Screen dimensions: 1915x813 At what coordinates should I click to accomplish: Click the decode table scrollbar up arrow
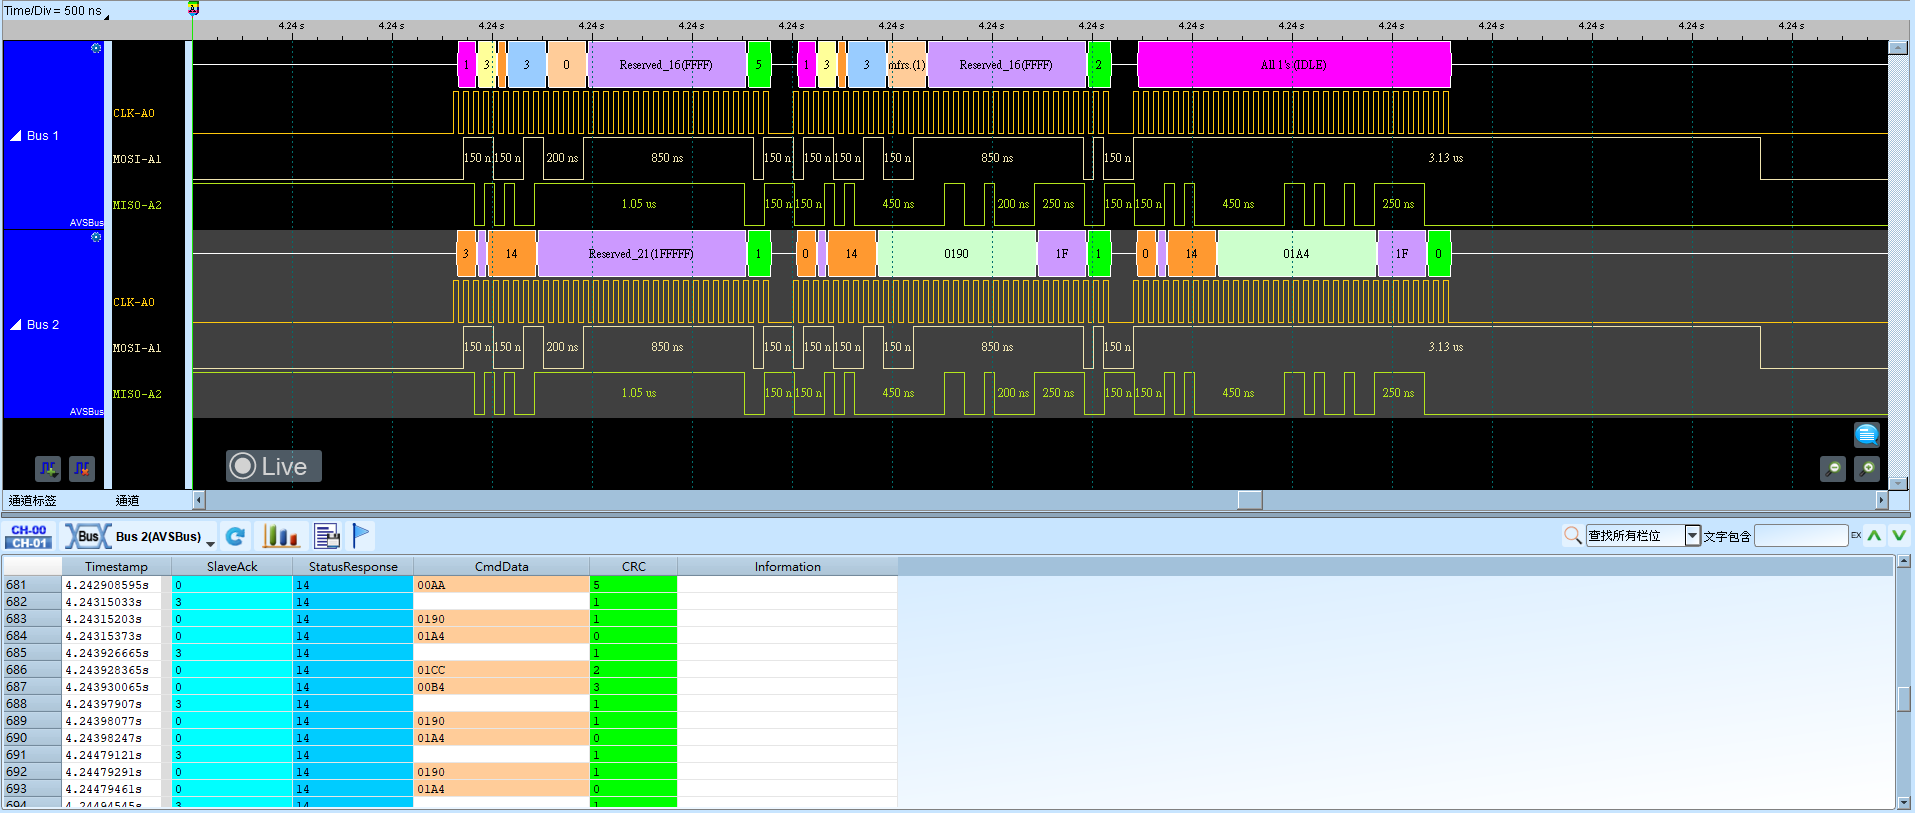(x=1904, y=562)
